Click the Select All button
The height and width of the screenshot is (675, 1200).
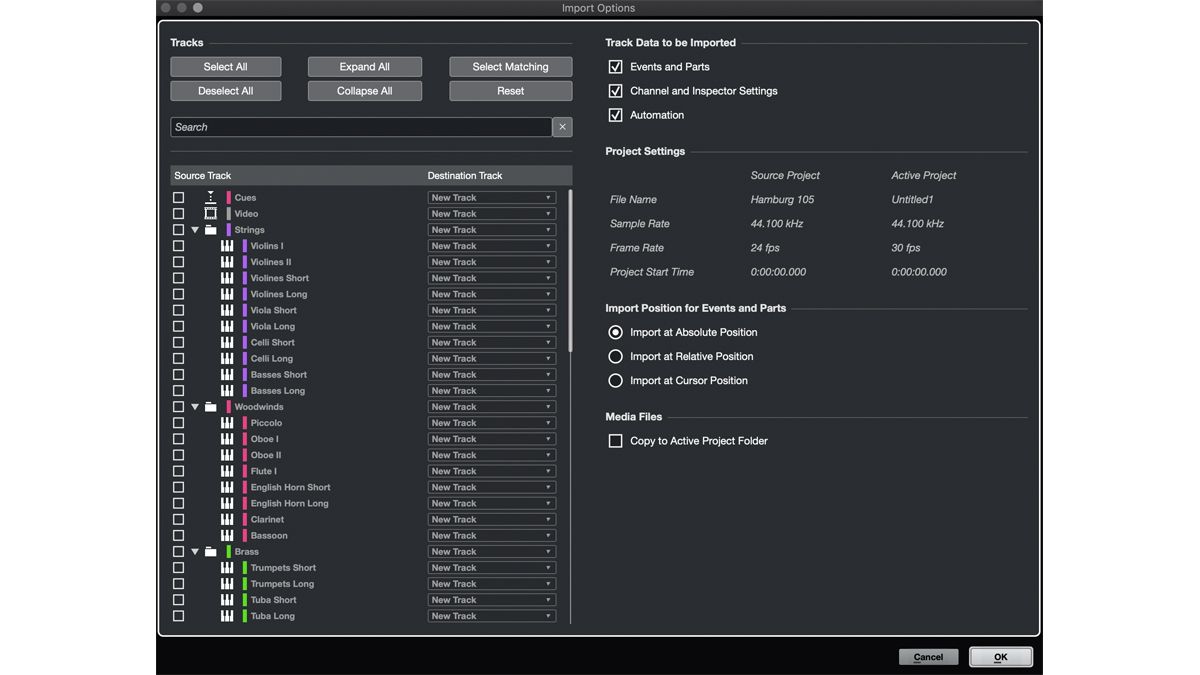point(226,67)
